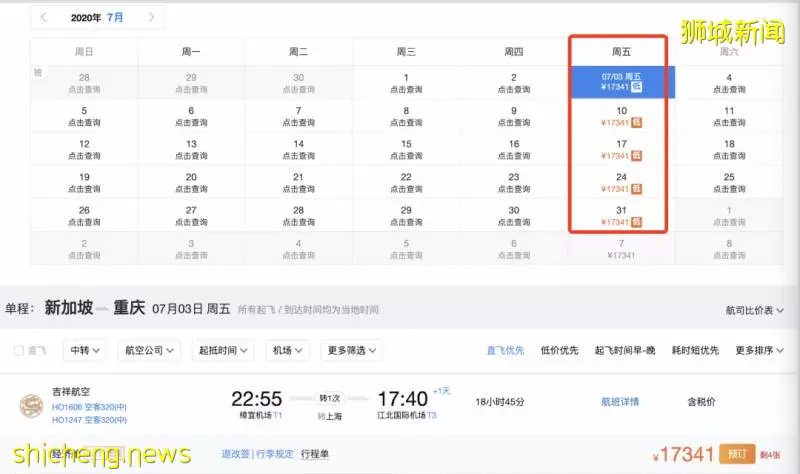The image size is (800, 474).
Task: Click the low-price badge on July 24
Action: tap(636, 189)
